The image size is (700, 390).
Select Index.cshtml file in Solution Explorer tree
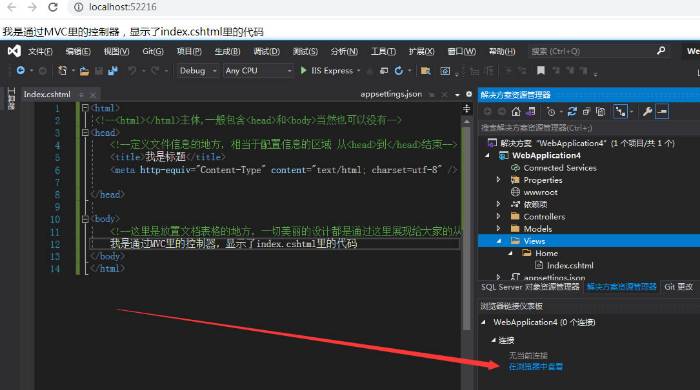coord(570,265)
